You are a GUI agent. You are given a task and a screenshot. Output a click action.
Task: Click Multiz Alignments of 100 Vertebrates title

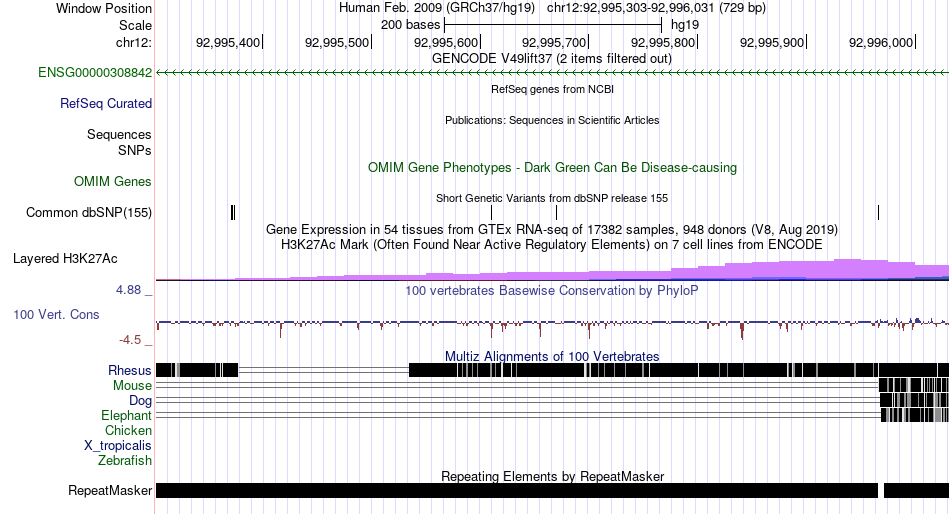point(552,356)
